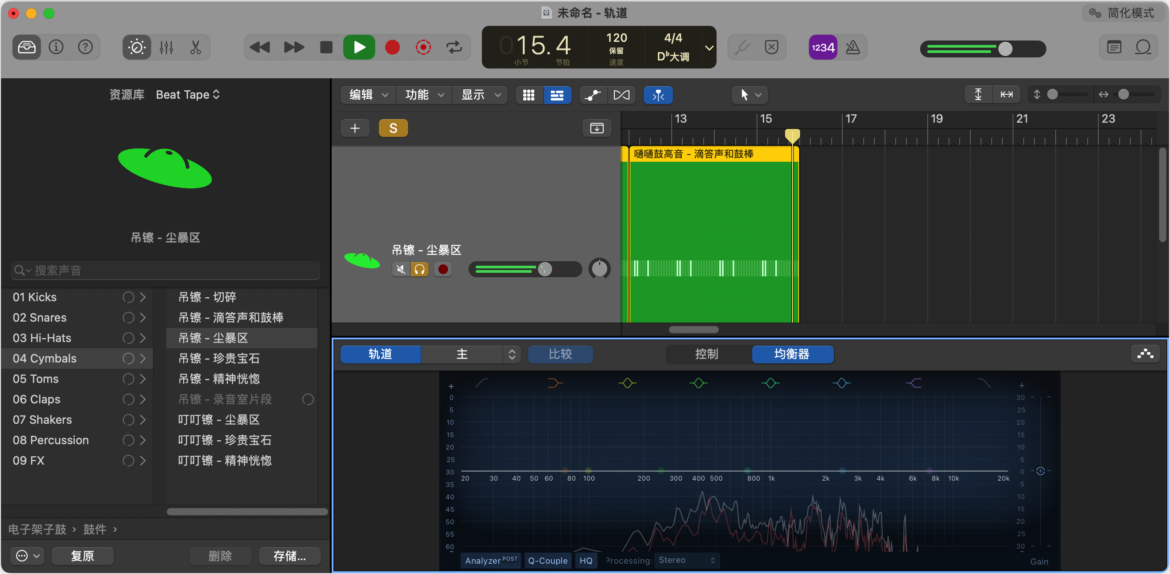
Task: Switch to the 控制 tab
Action: coord(706,355)
